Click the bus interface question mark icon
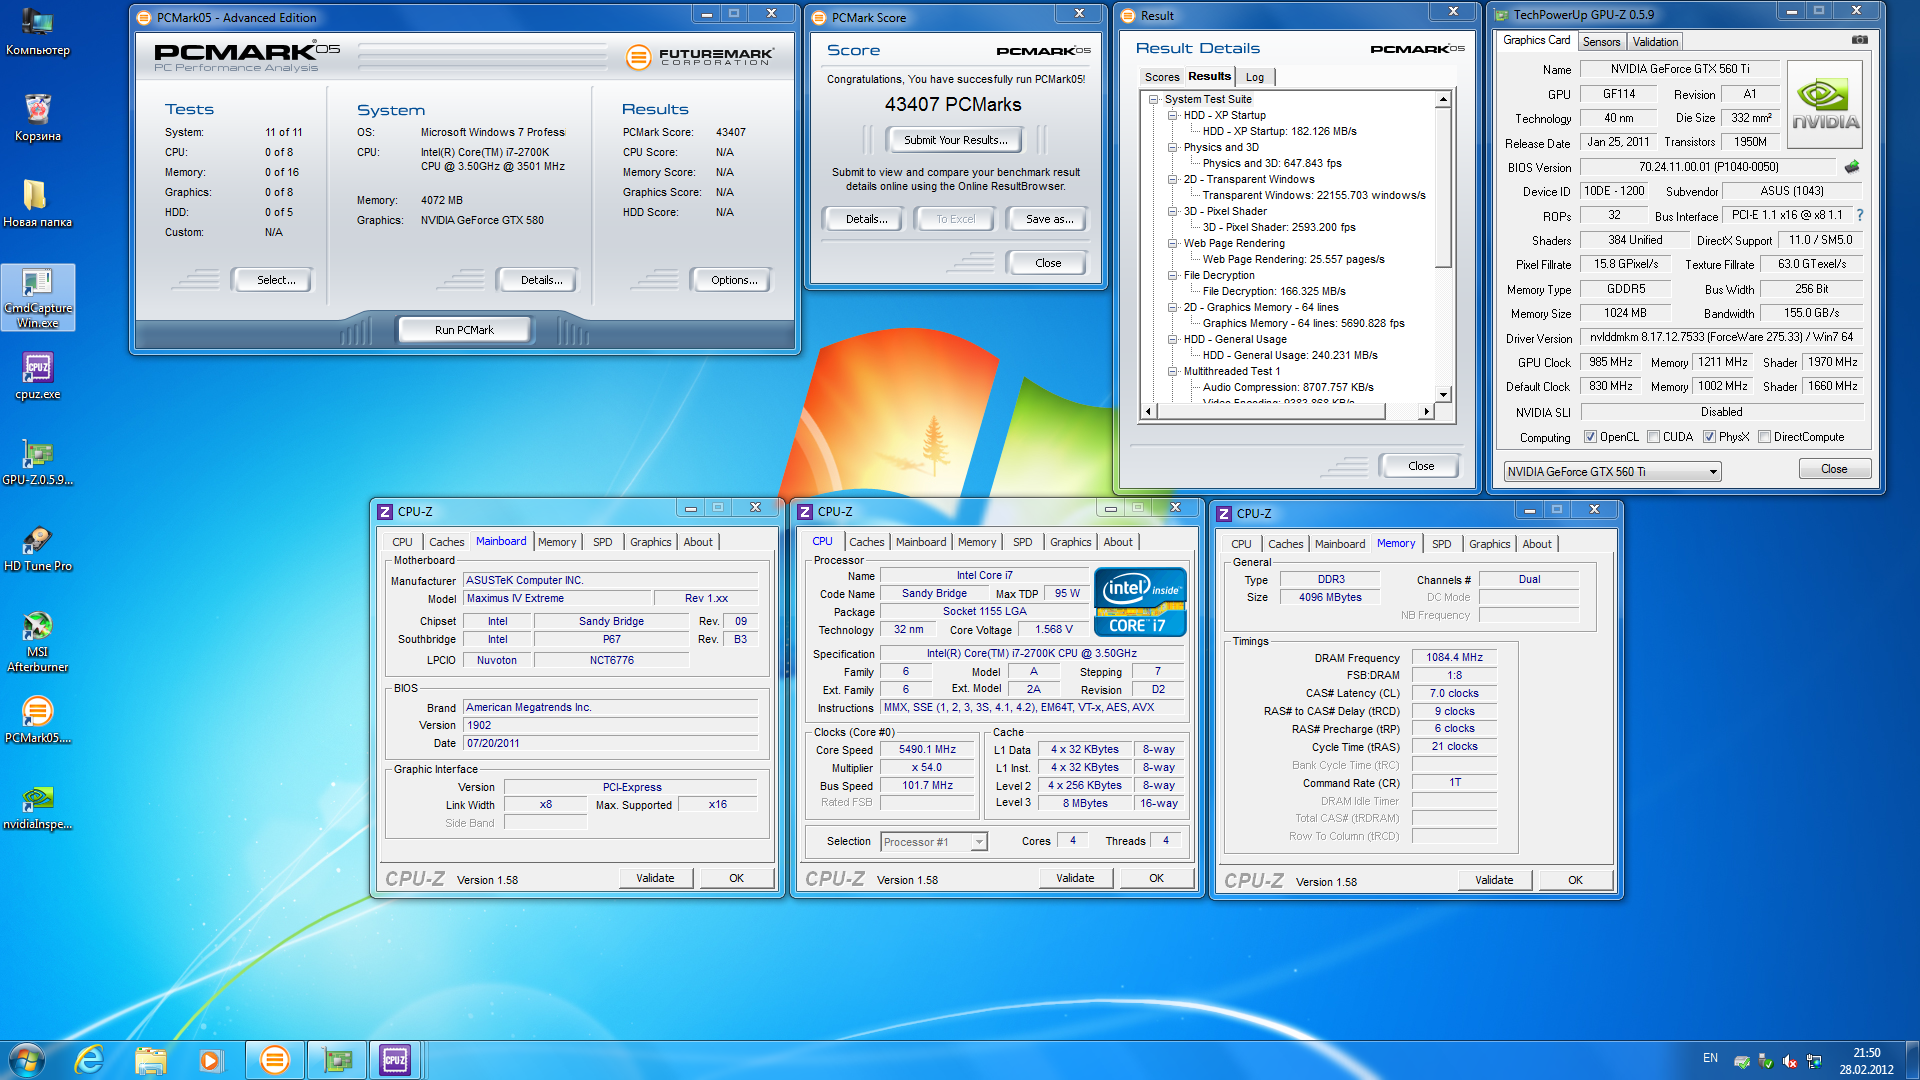The height and width of the screenshot is (1080, 1920). click(1860, 215)
